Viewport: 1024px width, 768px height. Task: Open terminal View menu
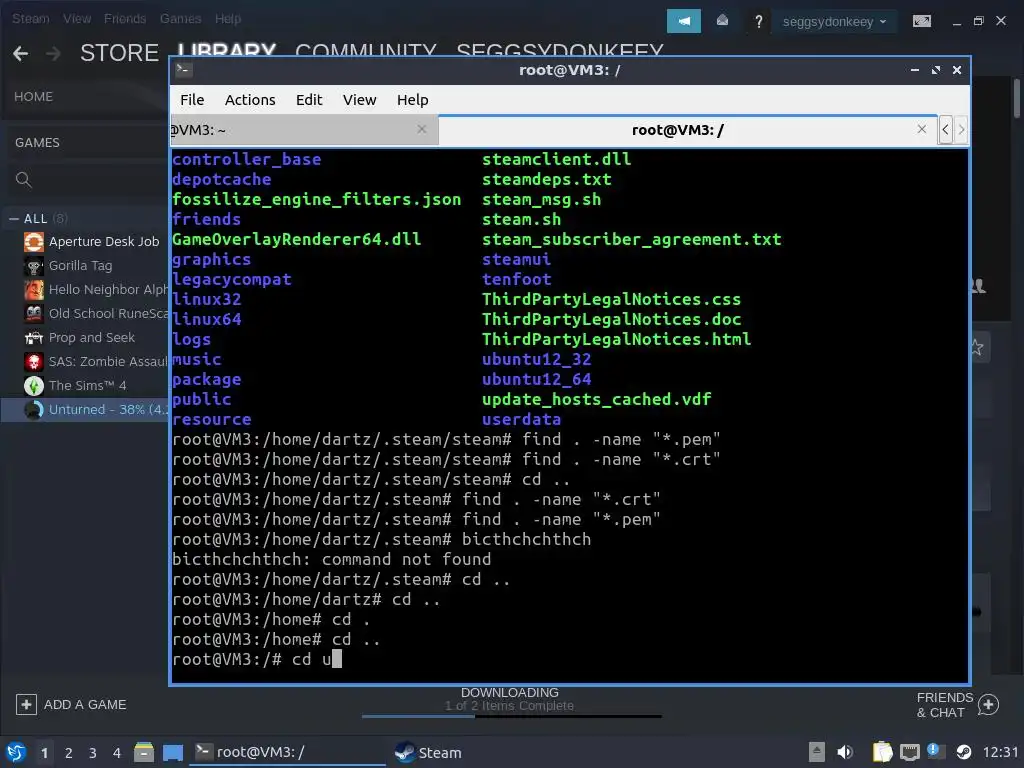click(359, 100)
